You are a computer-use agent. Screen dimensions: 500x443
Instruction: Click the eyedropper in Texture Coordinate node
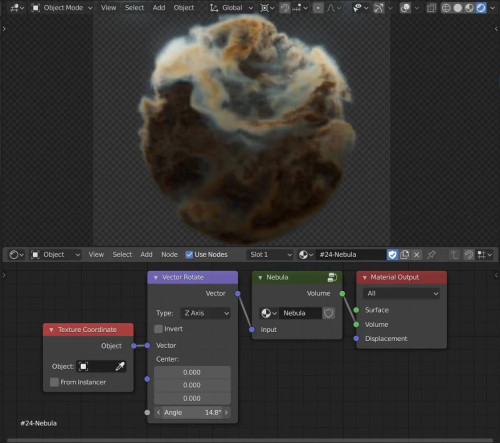[120, 367]
